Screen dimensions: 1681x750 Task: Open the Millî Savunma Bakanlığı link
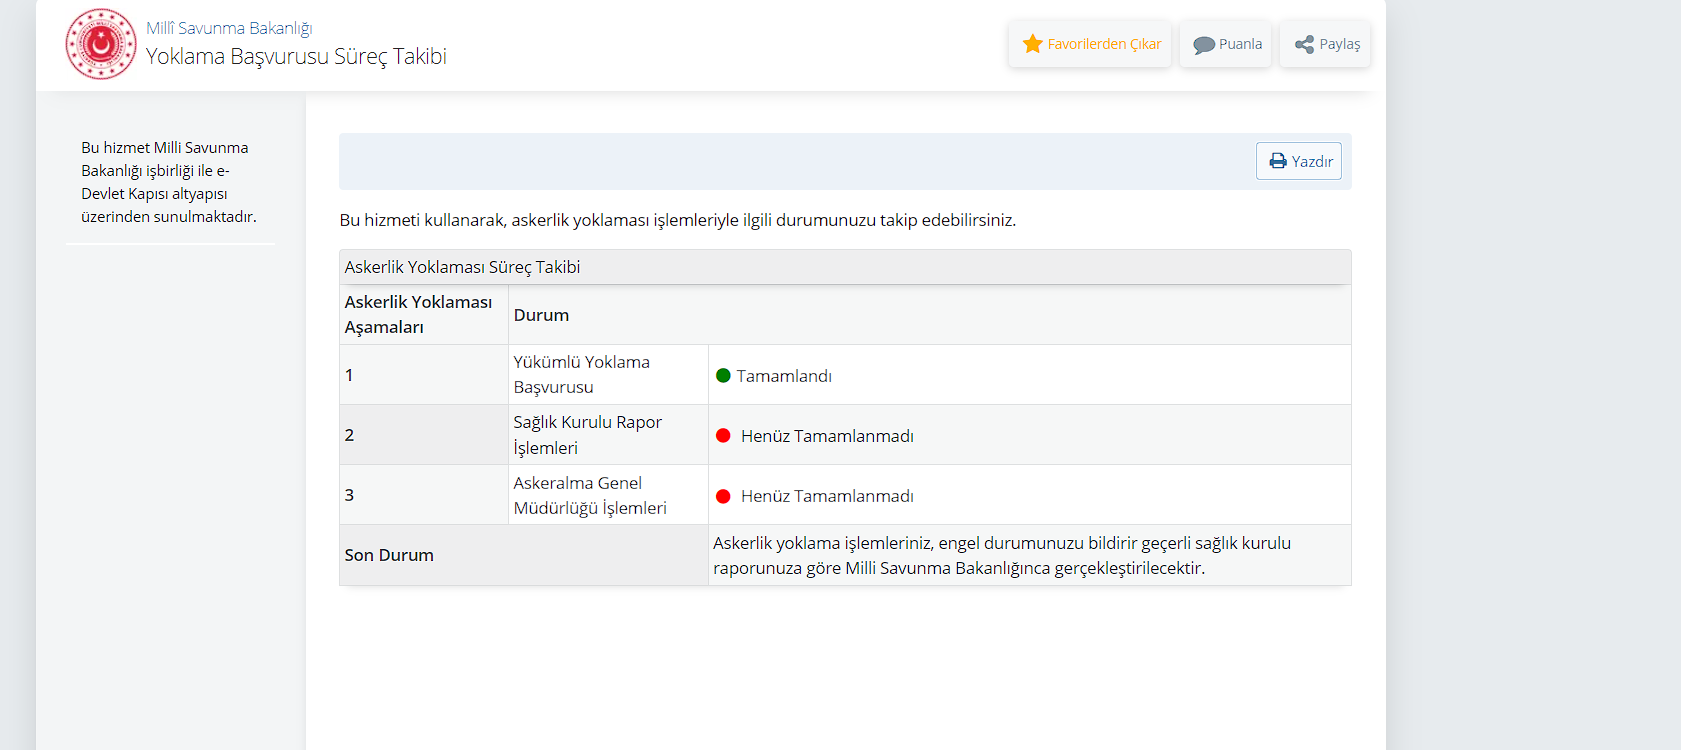(229, 28)
